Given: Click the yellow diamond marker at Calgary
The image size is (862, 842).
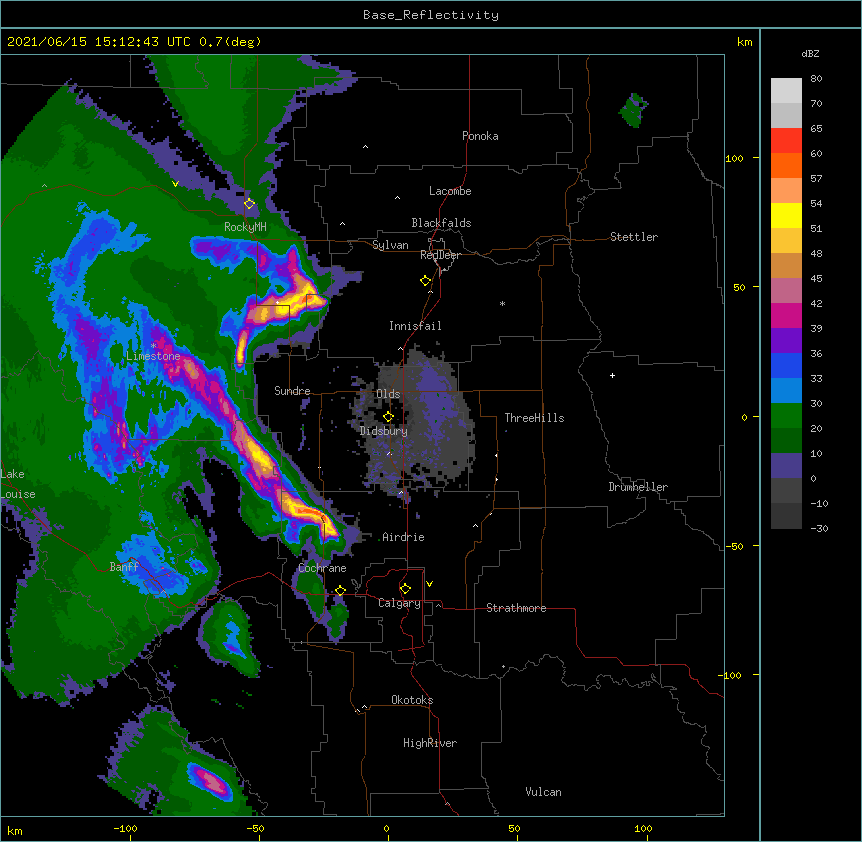Looking at the screenshot, I should click(x=405, y=589).
